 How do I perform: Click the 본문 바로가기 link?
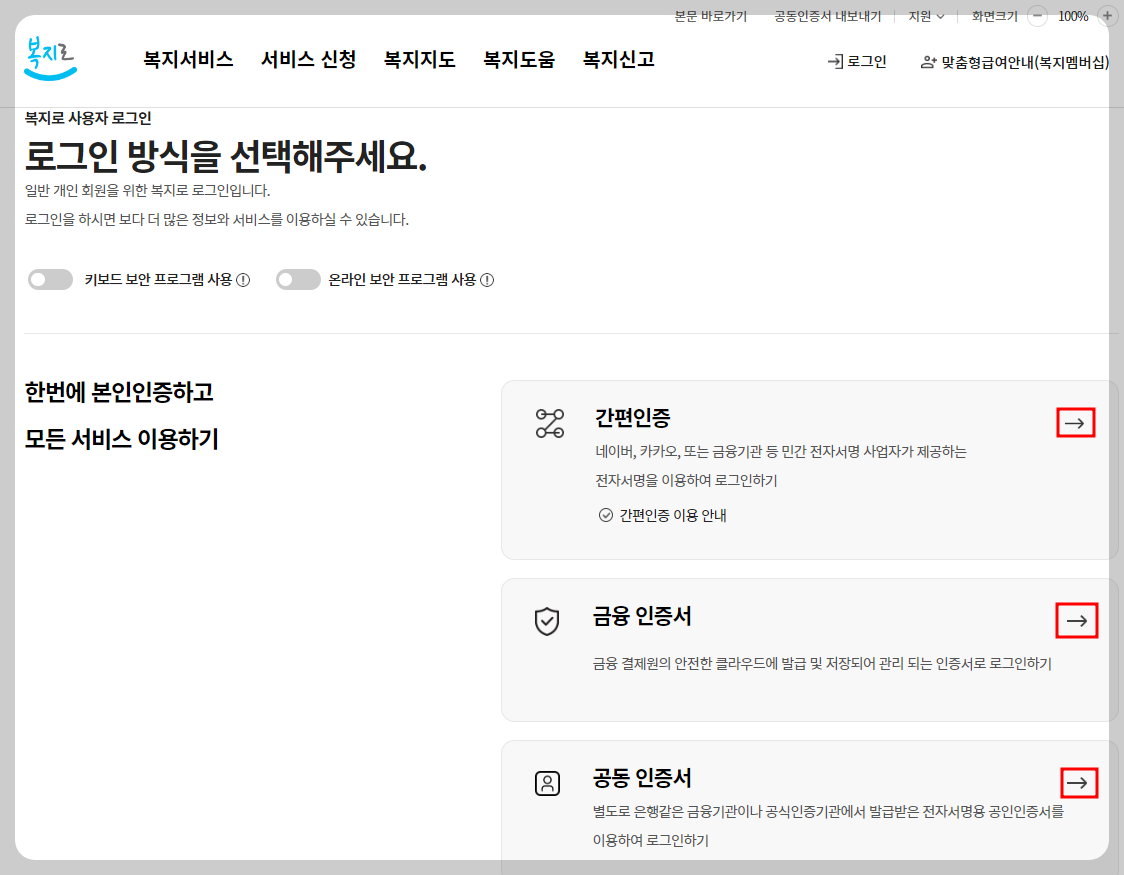(x=709, y=16)
